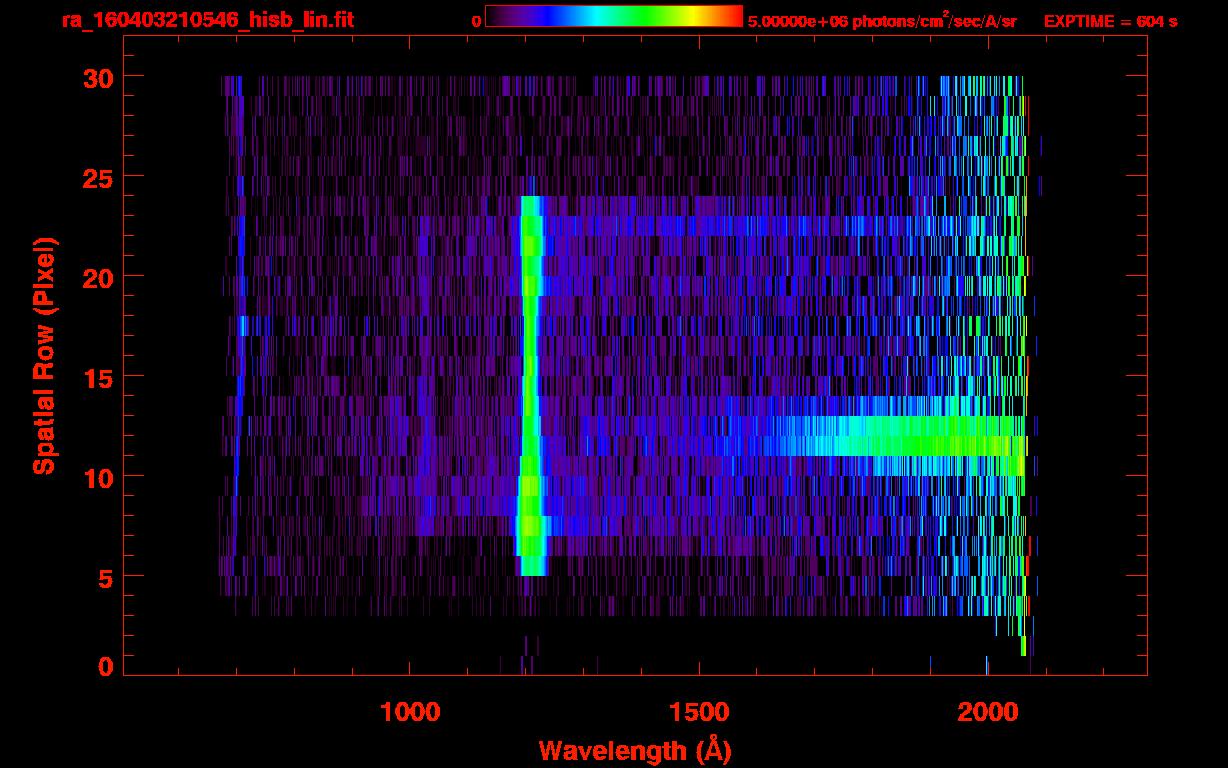The image size is (1228, 768).
Task: Click the y-axis tick label 10
Action: pyautogui.click(x=96, y=477)
